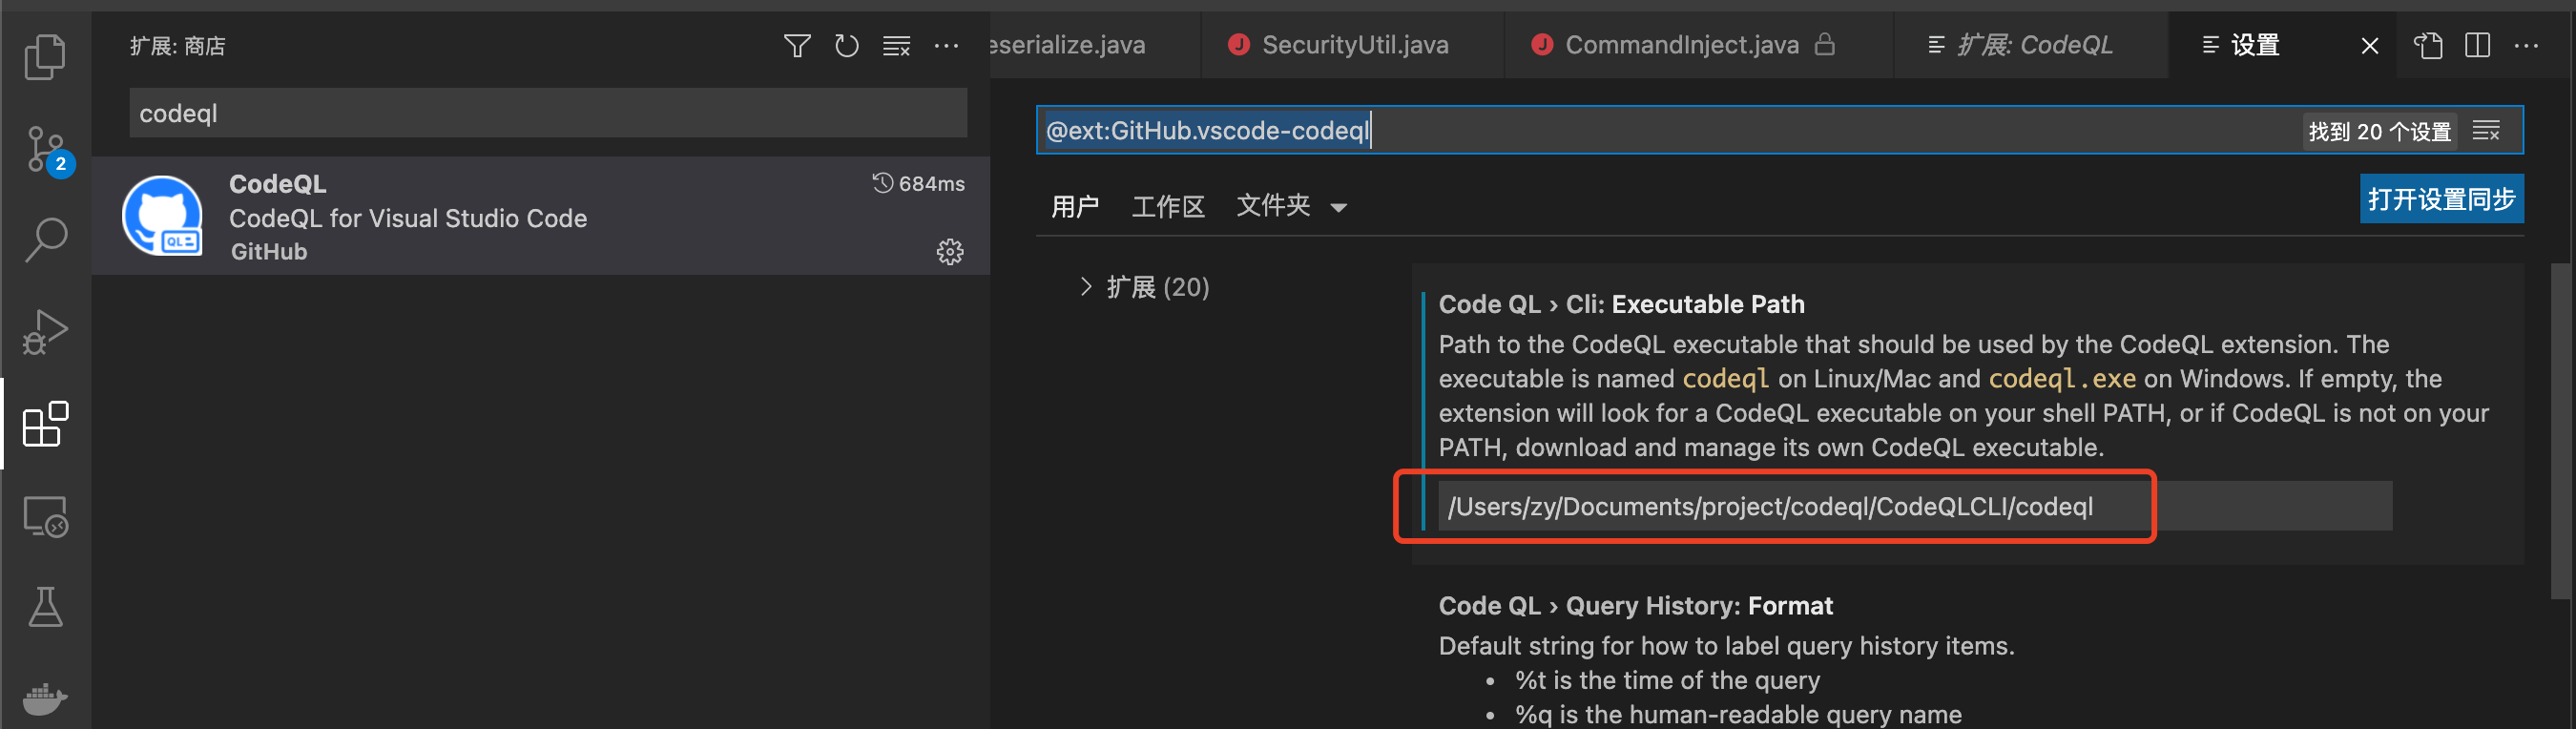
Task: Click the filter extensions funnel icon
Action: tap(797, 46)
